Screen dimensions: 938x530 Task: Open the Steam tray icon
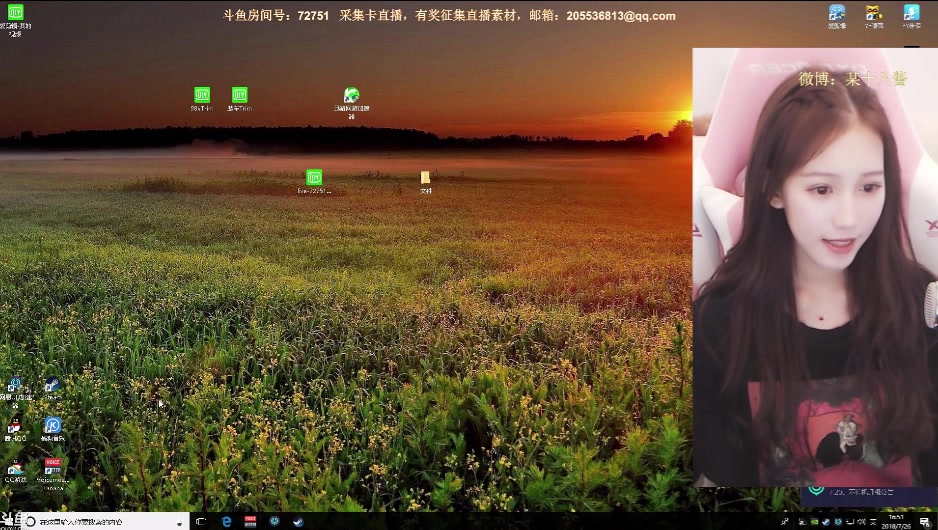pos(826,522)
